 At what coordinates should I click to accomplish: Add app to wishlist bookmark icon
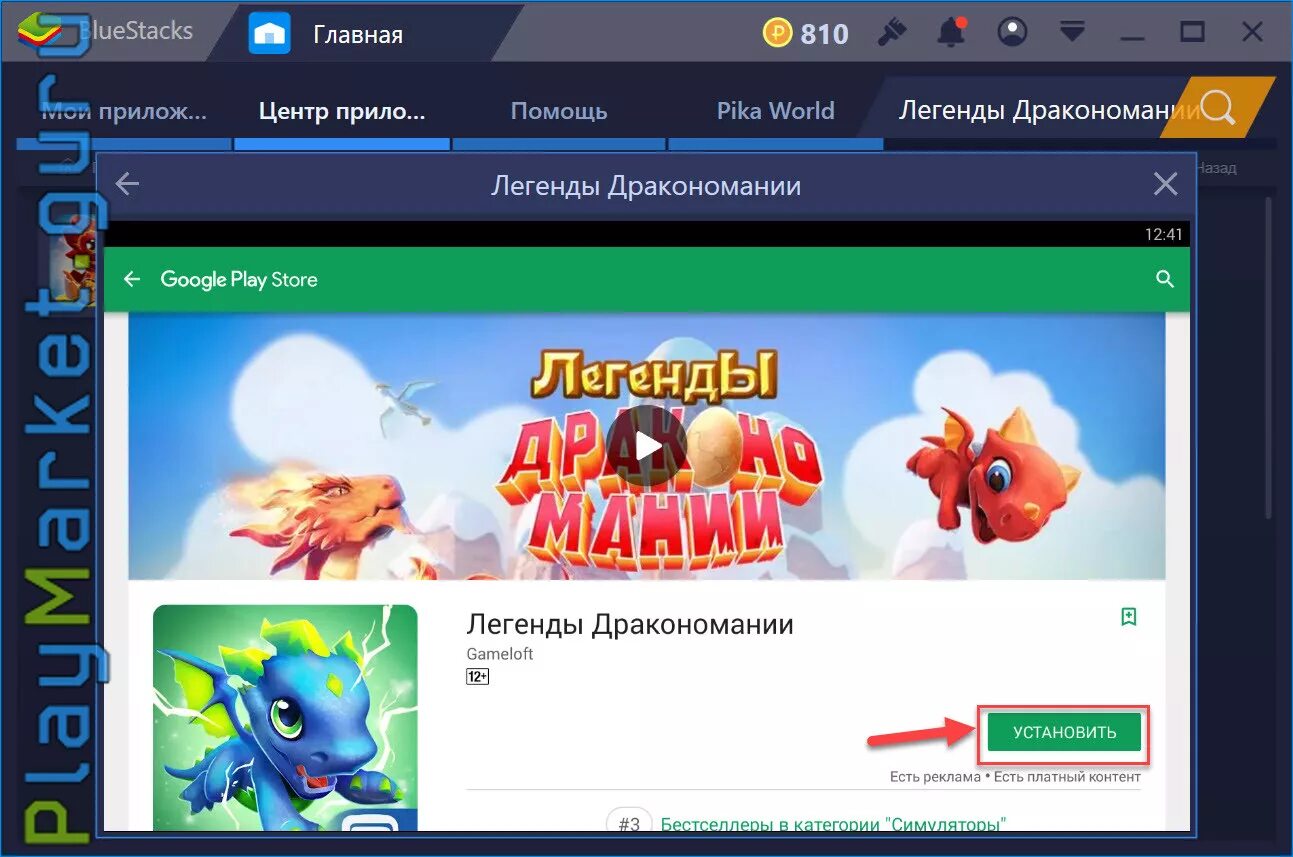point(1129,617)
